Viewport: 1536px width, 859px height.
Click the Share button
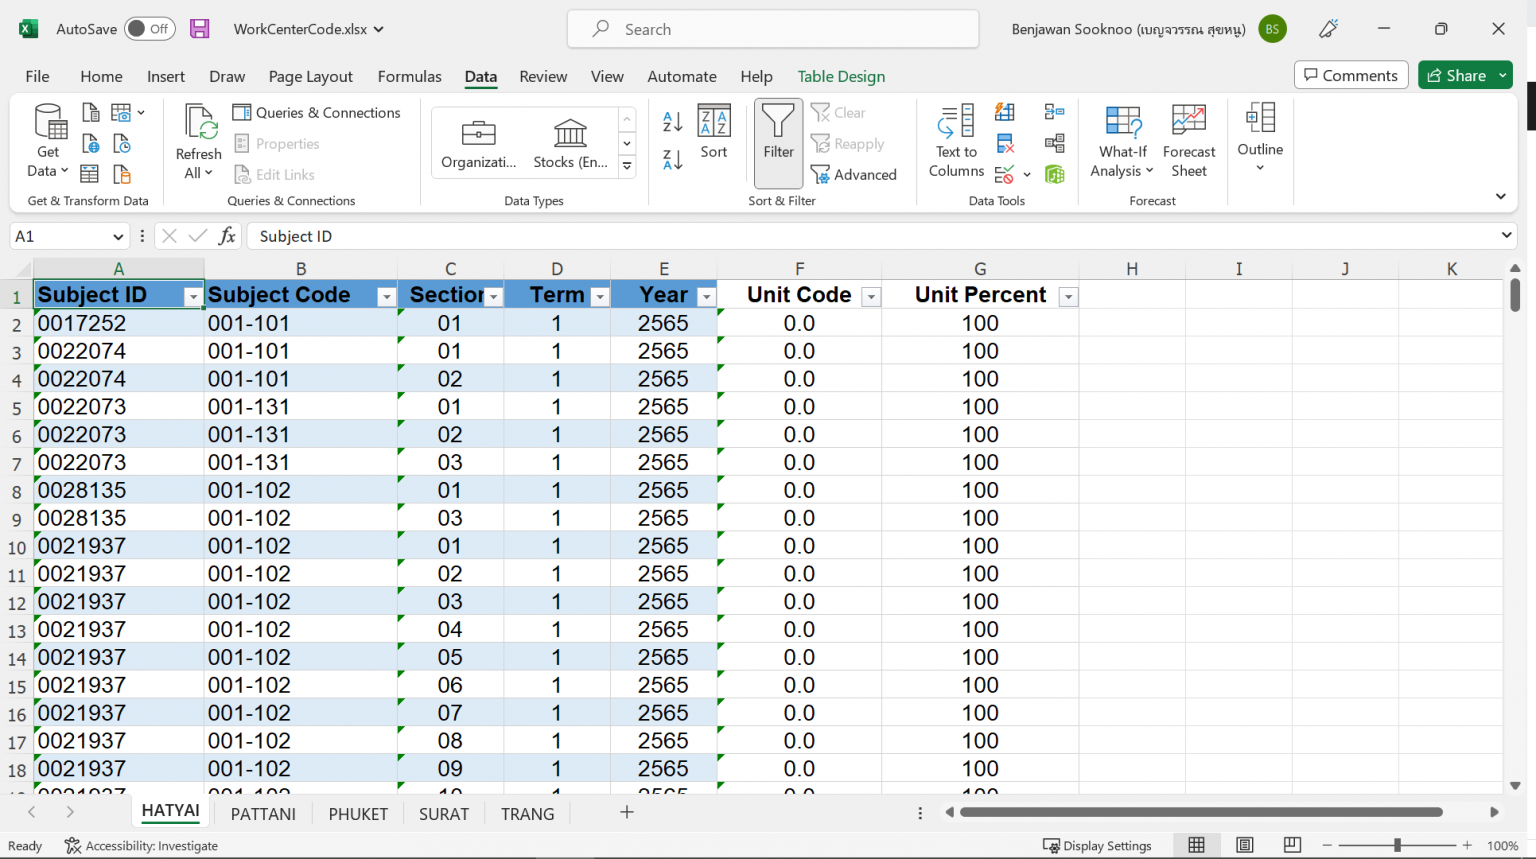pyautogui.click(x=1464, y=74)
